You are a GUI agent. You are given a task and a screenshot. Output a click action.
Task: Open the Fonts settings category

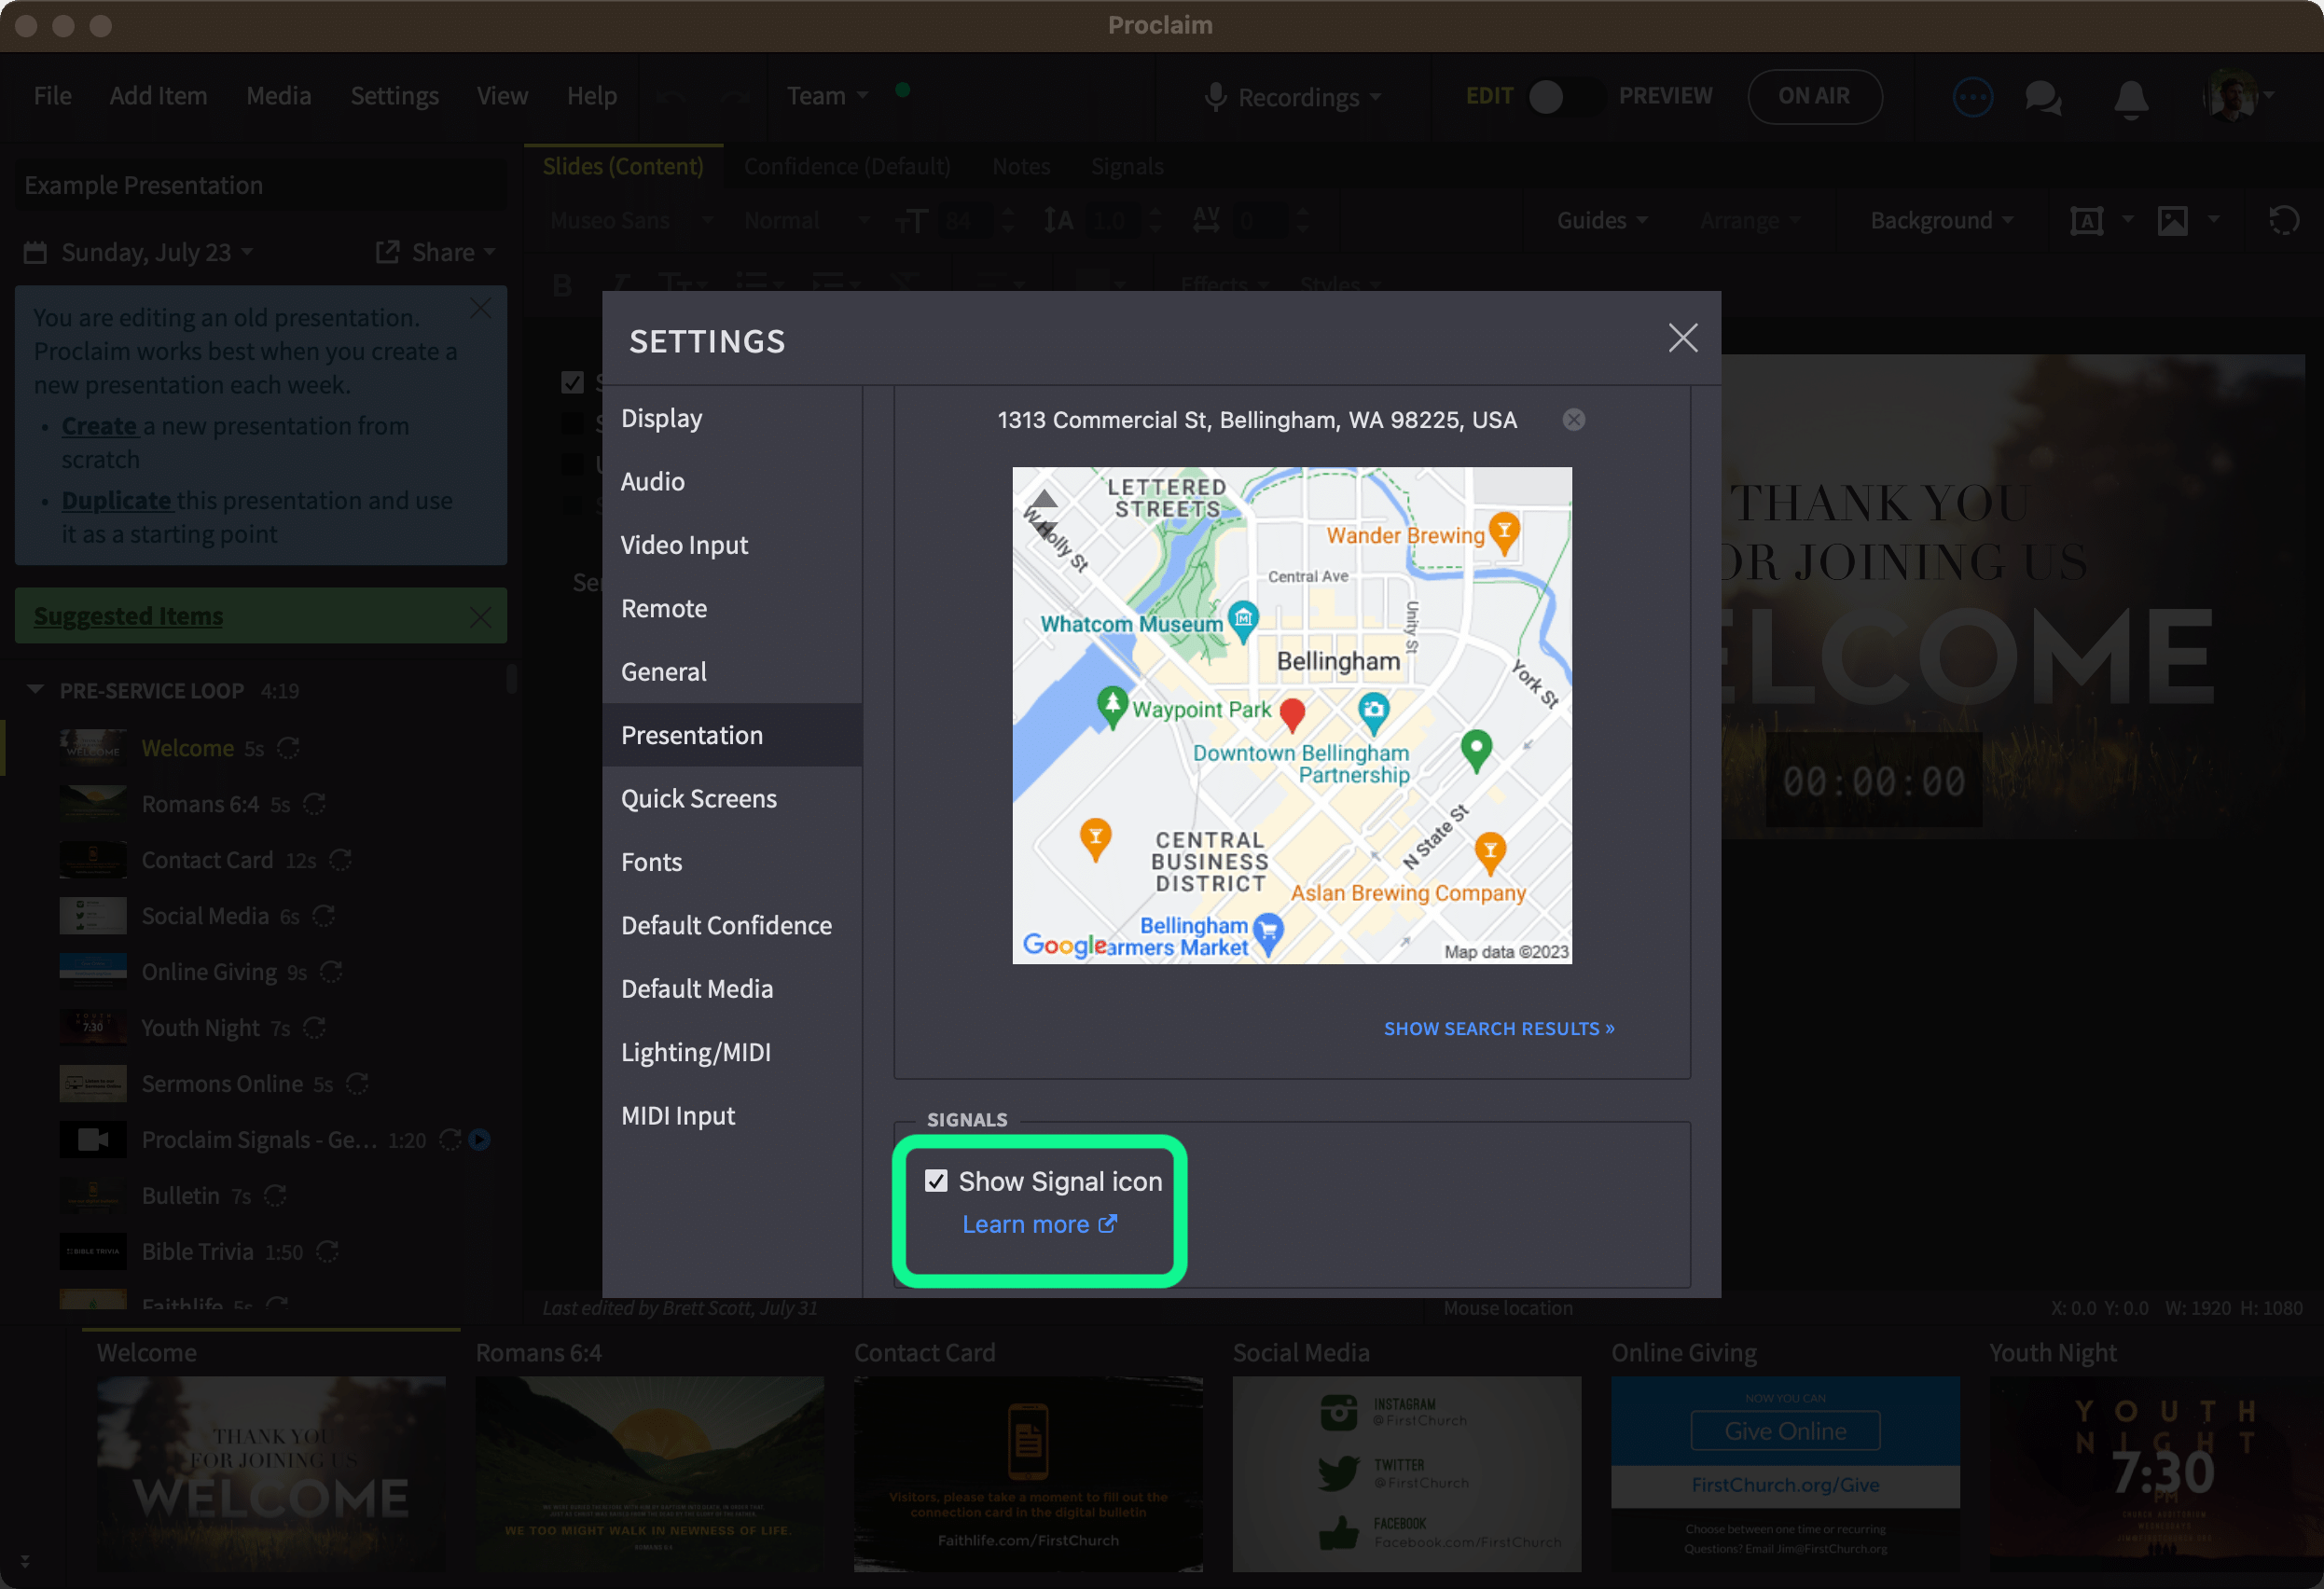click(732, 862)
